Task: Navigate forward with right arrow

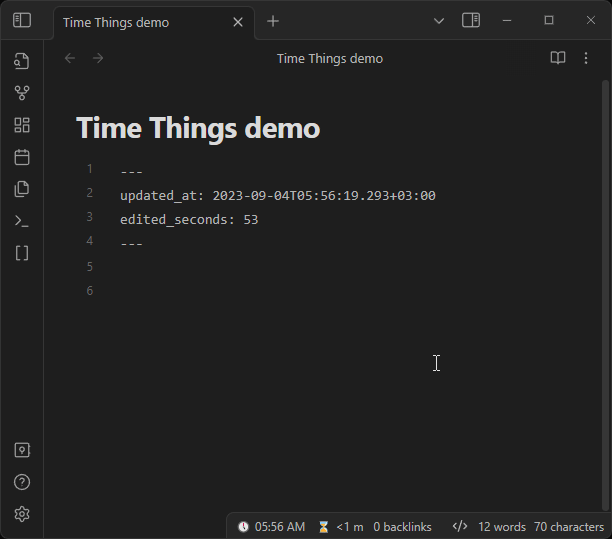Action: coord(98,58)
